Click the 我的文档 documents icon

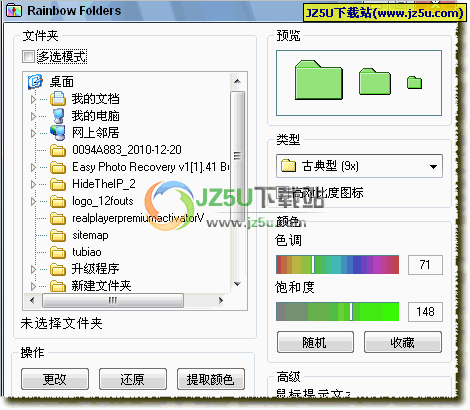[x=58, y=99]
